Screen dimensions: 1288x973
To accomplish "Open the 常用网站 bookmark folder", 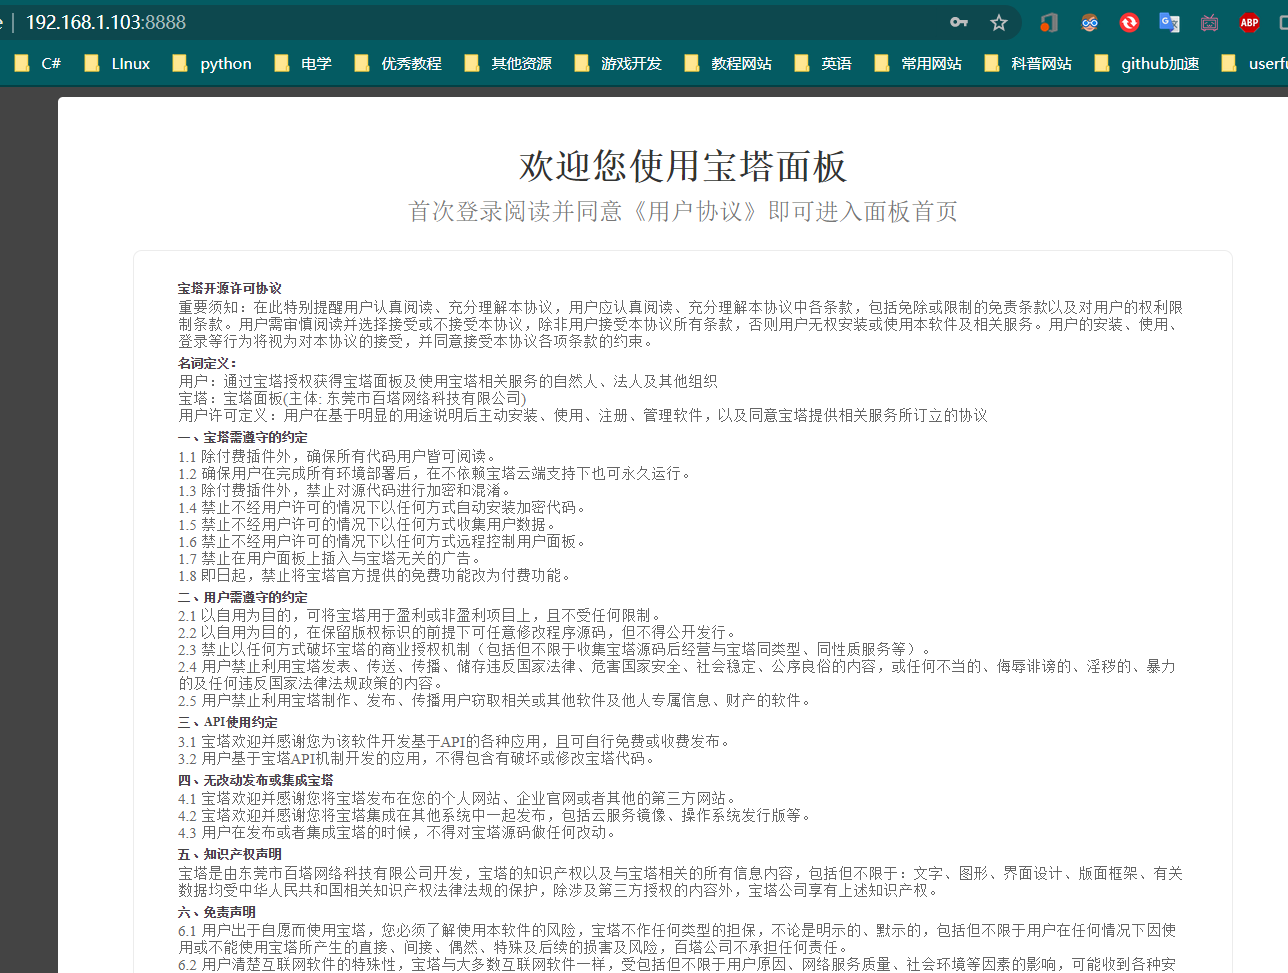I will pos(917,63).
